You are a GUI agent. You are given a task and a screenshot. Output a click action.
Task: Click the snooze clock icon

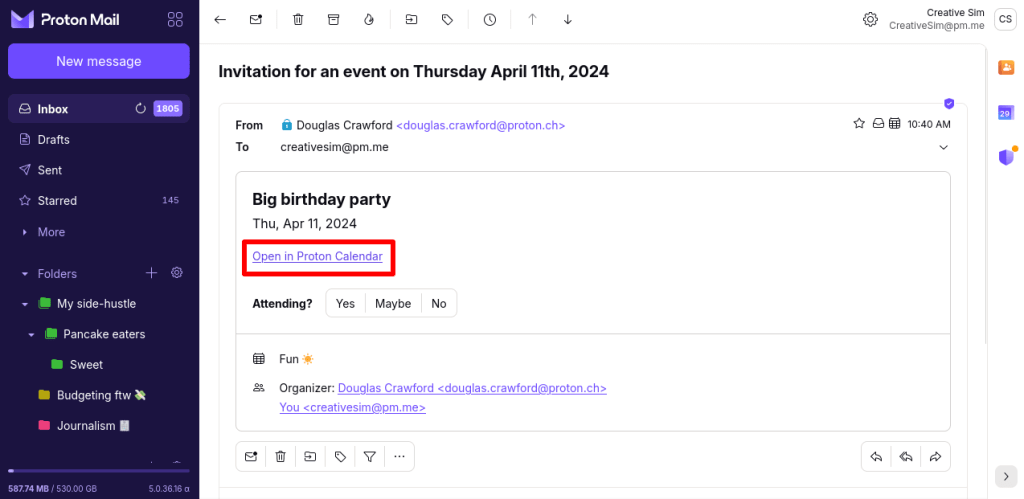pos(489,19)
